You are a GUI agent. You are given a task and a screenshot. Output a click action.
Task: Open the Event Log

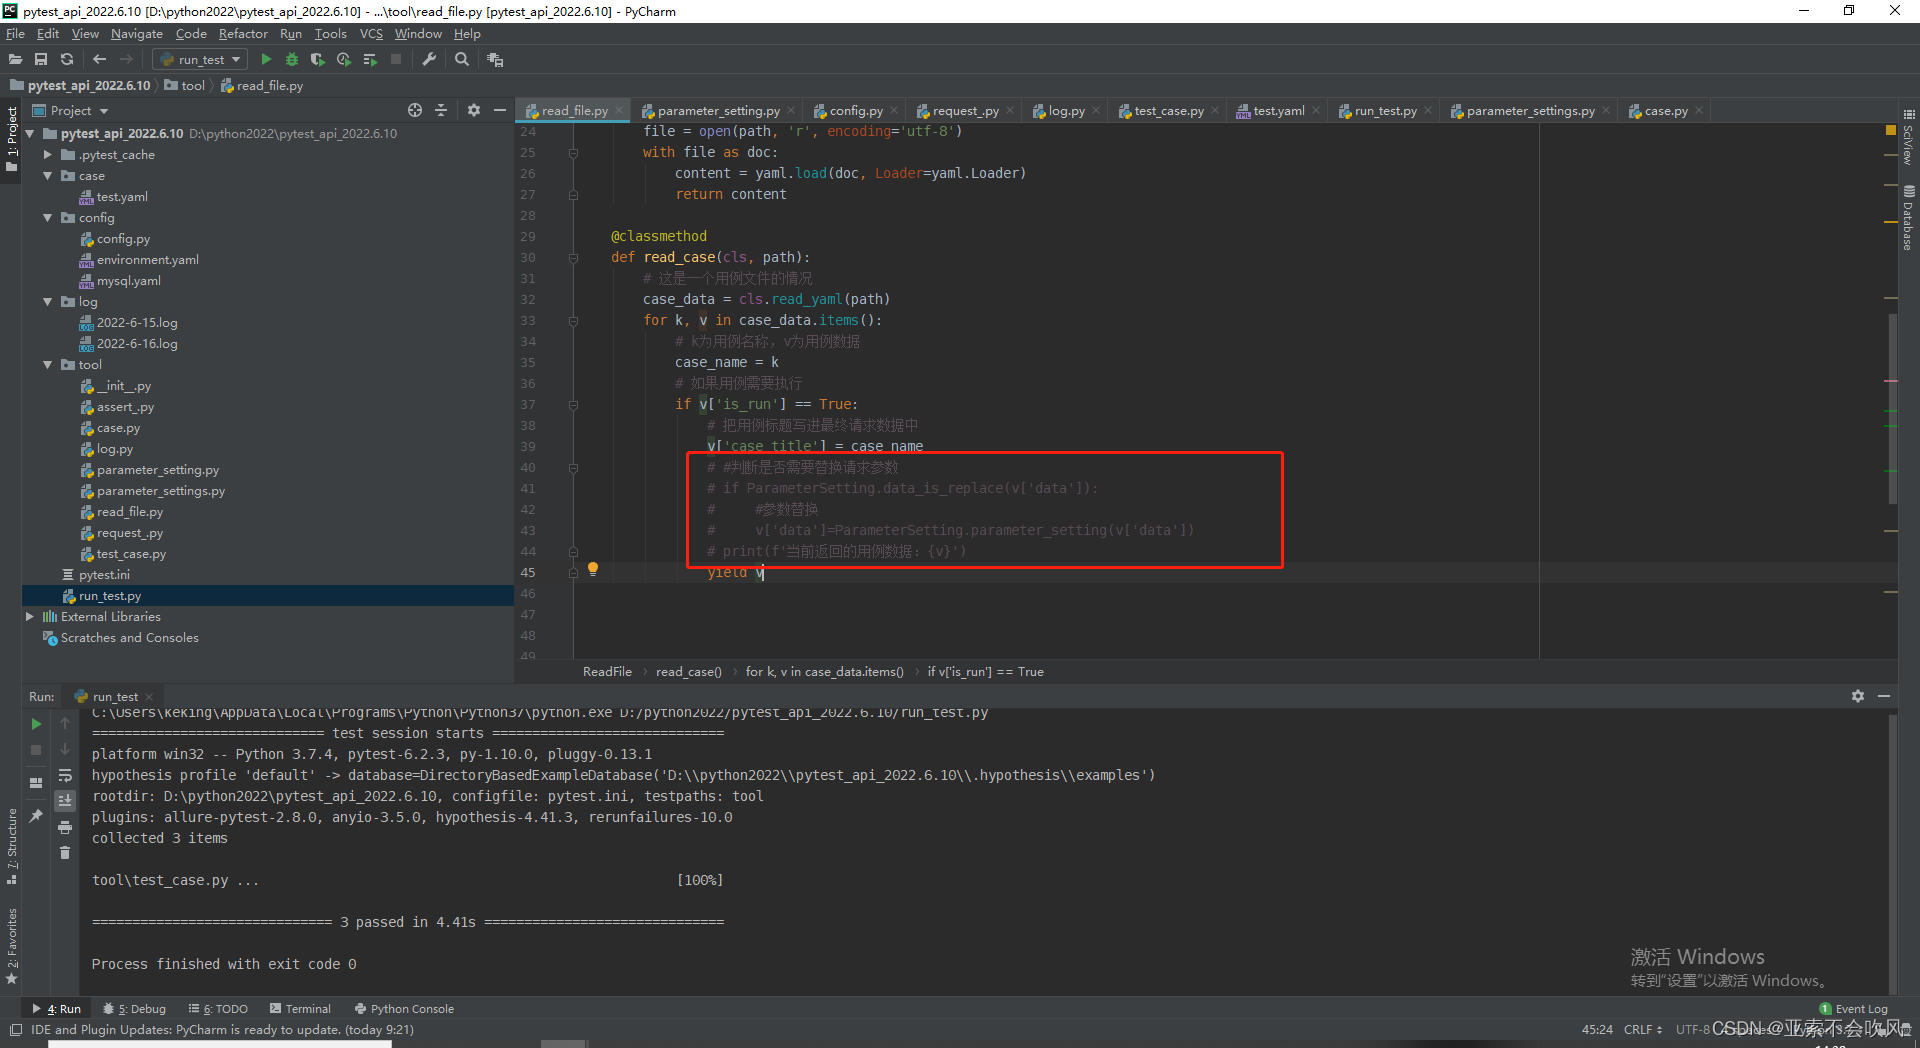(x=1853, y=1009)
